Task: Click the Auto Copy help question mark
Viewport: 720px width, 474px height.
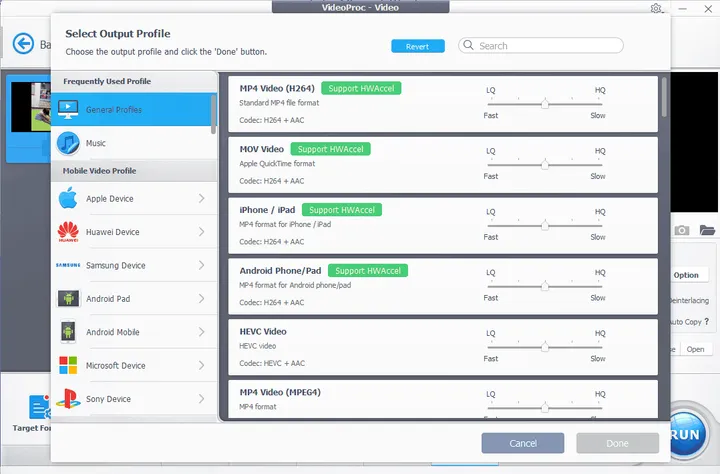Action: pyautogui.click(x=706, y=322)
